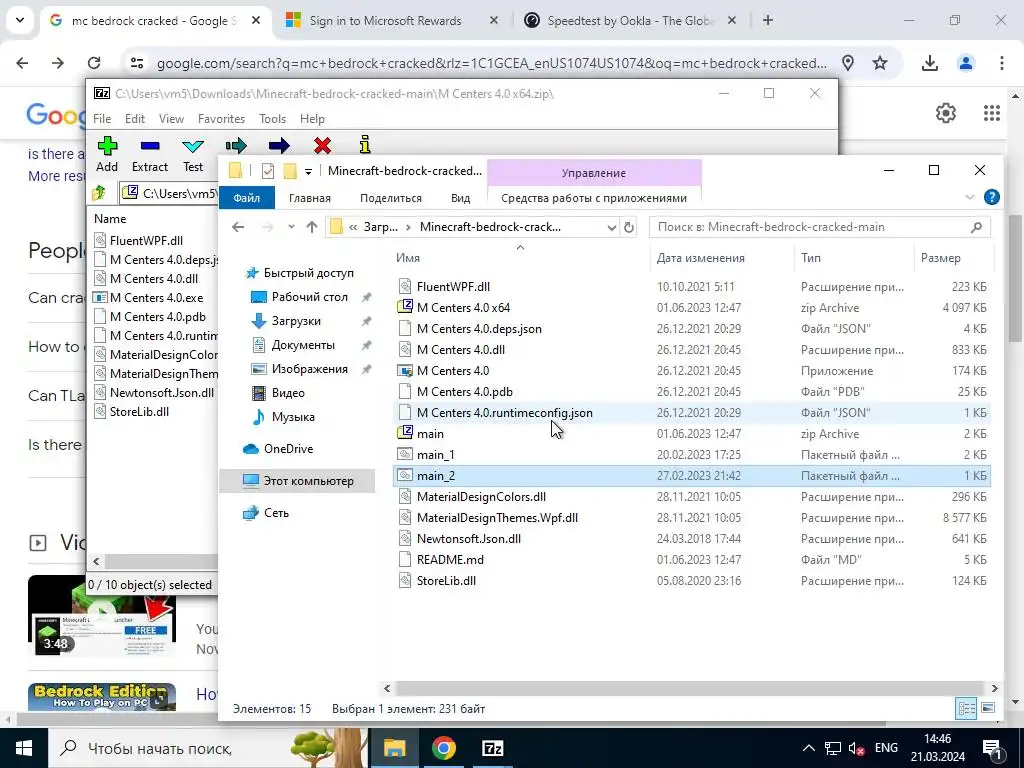Open 7-Zip Edit menu
Image resolution: width=1024 pixels, height=768 pixels.
(135, 119)
